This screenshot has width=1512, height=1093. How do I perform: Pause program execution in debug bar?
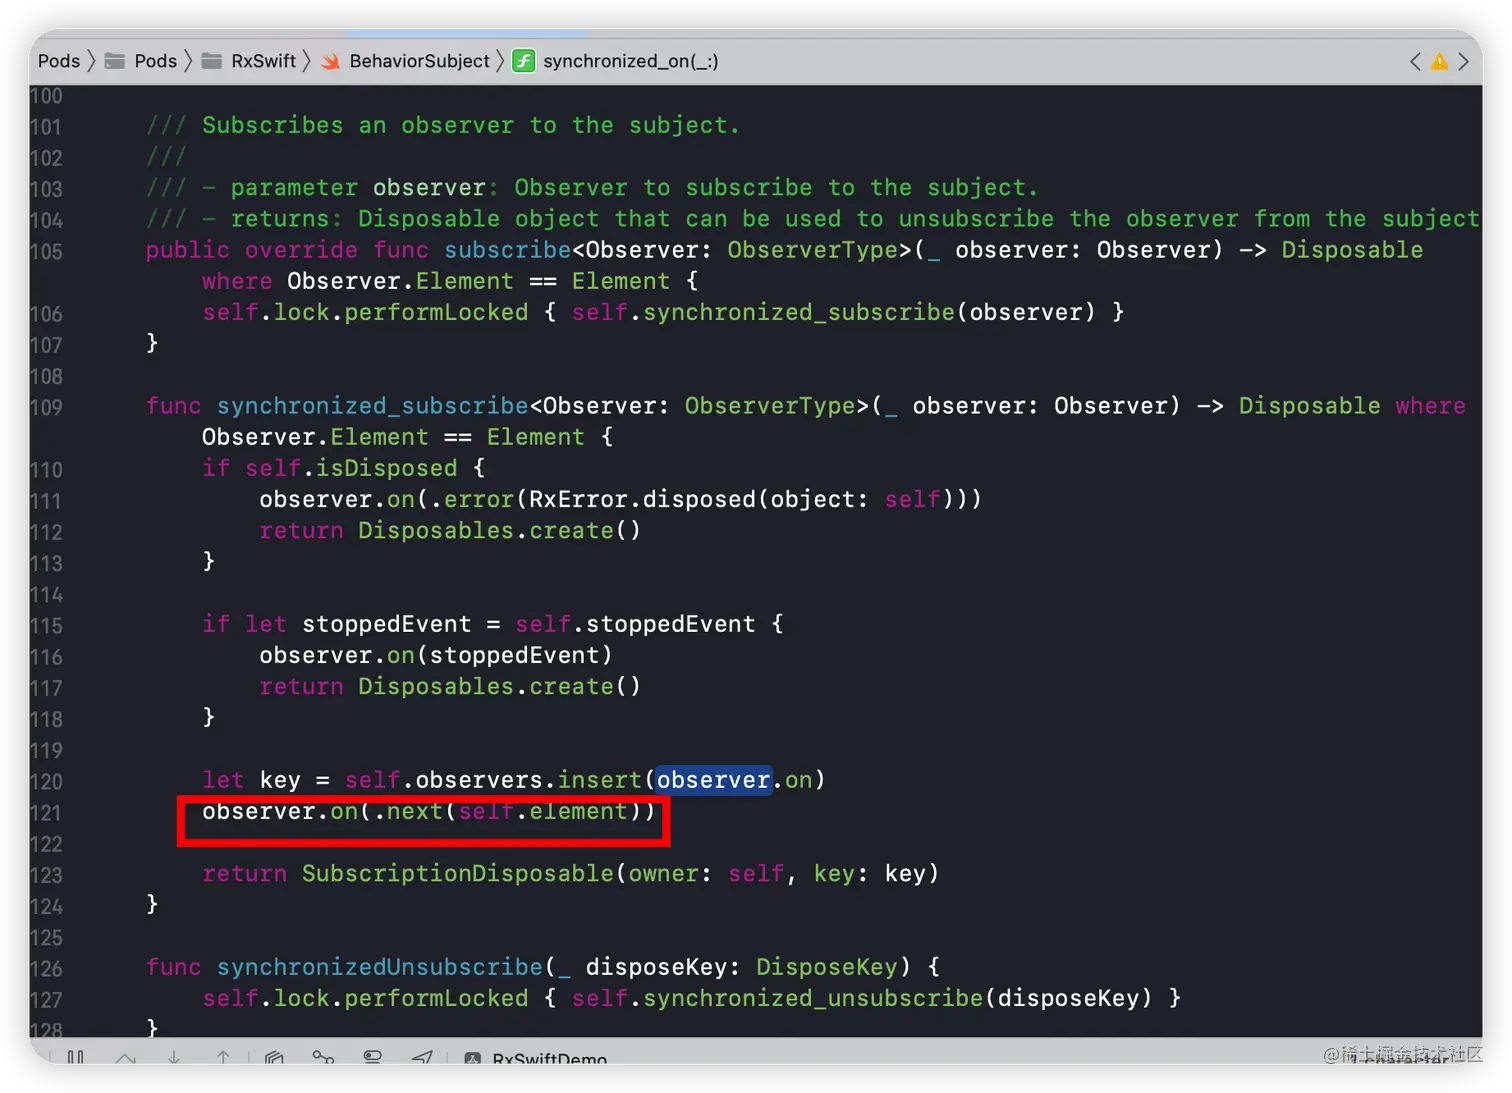[76, 1056]
